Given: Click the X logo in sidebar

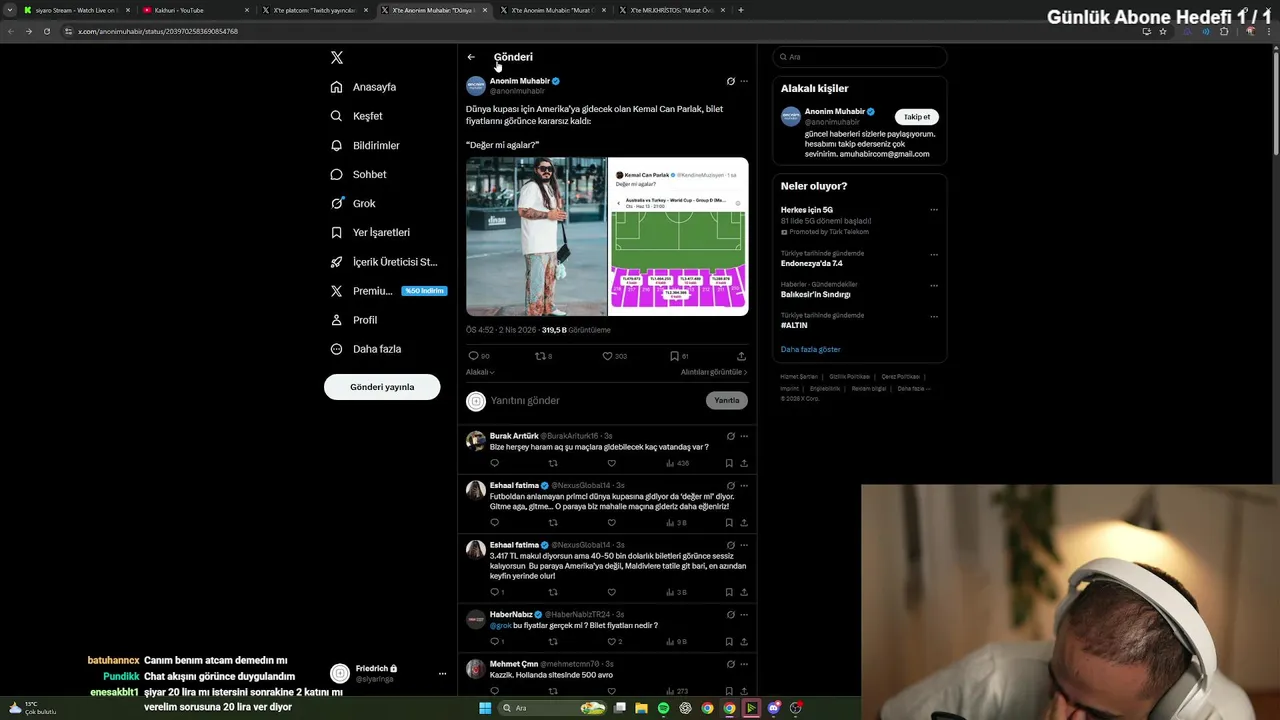Looking at the screenshot, I should pos(337,58).
